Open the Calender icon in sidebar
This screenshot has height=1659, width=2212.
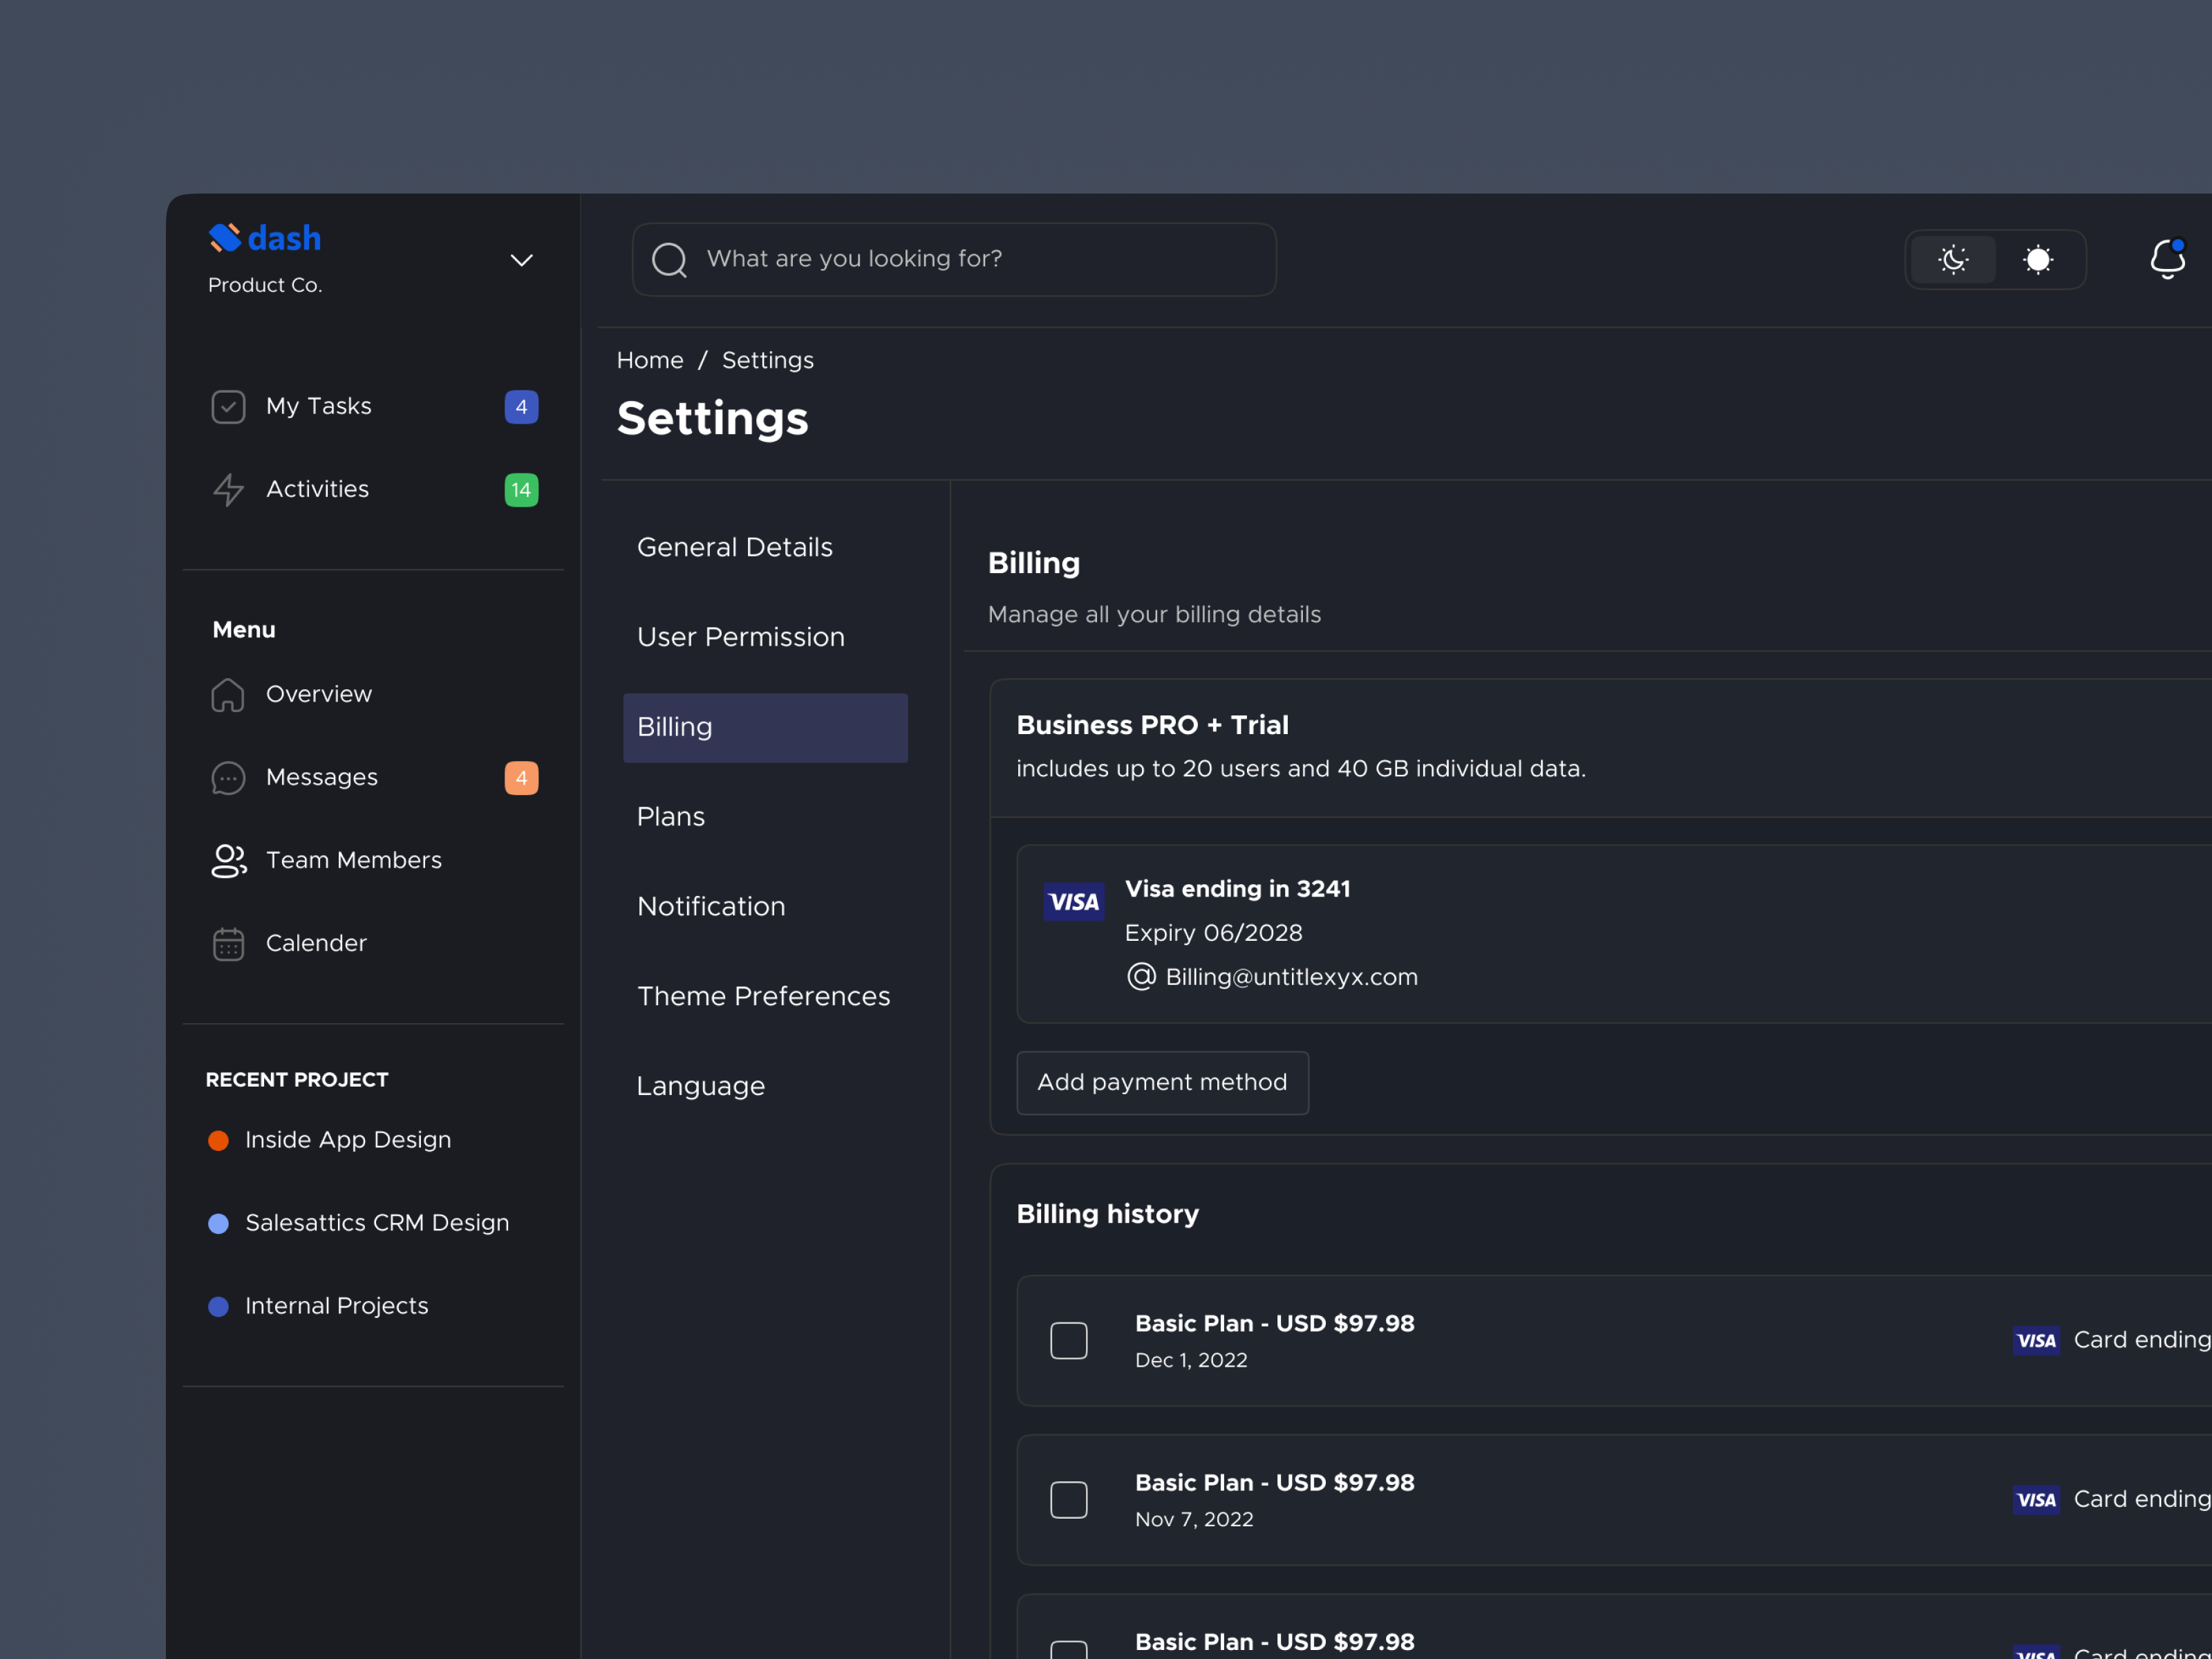pos(228,943)
